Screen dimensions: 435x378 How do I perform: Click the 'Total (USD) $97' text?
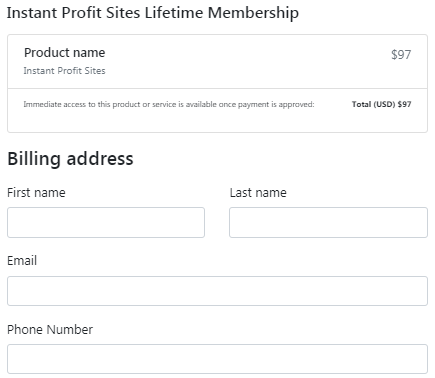click(382, 104)
